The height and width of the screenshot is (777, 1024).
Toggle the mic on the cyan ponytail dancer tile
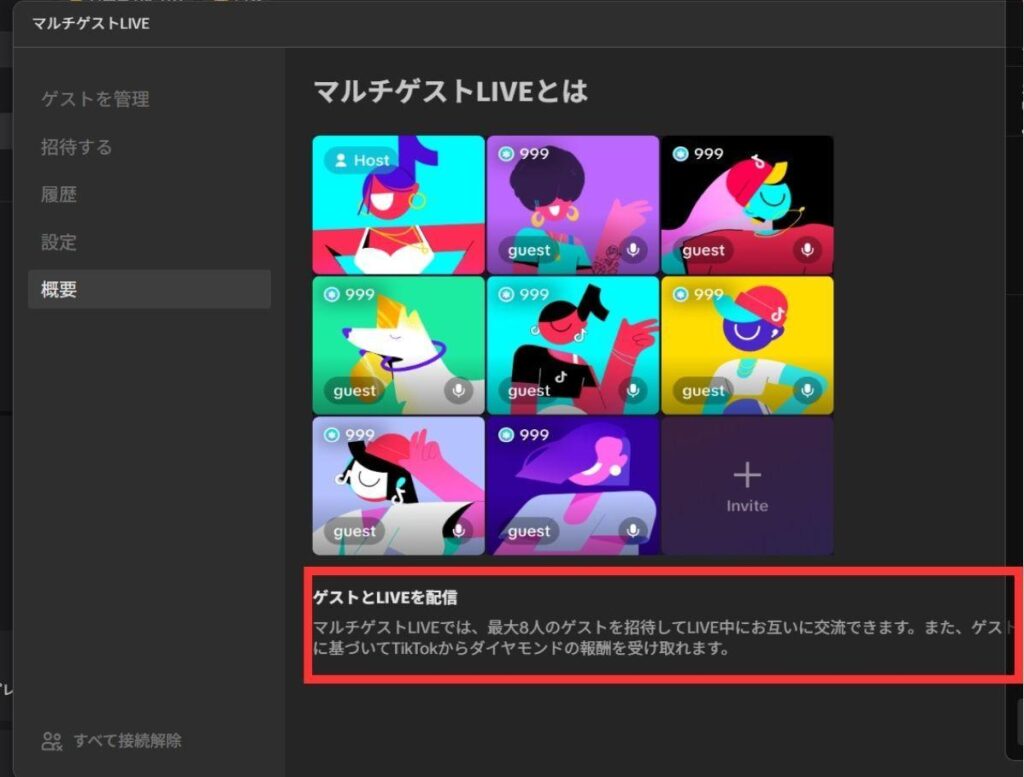pos(633,391)
